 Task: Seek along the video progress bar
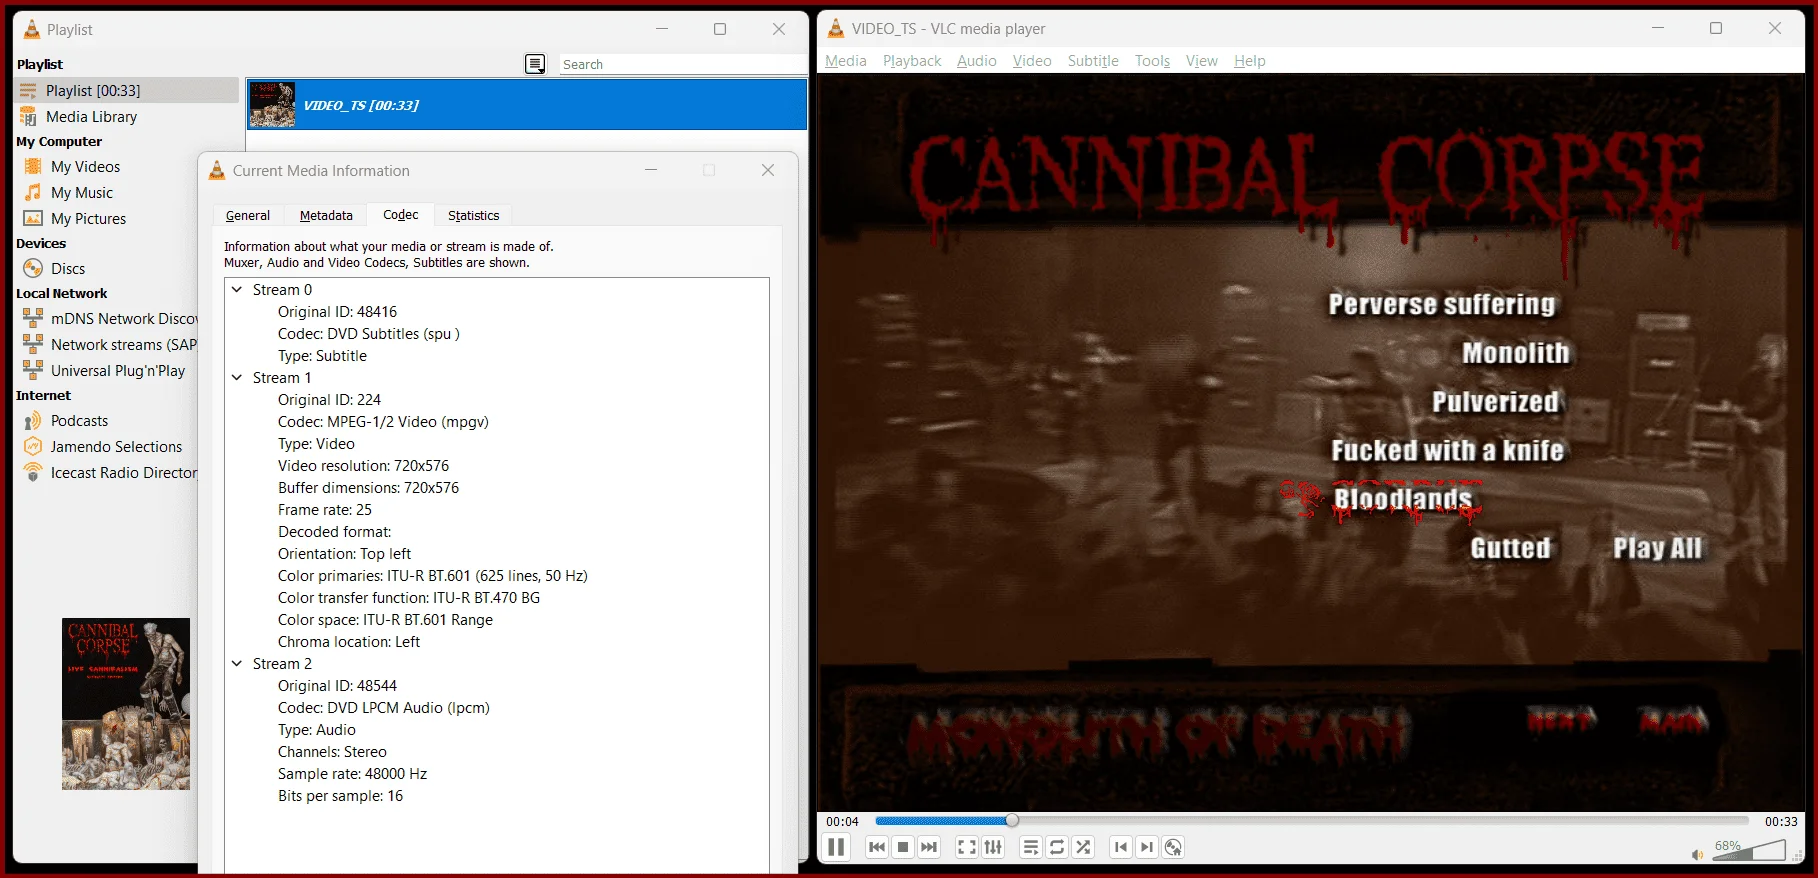click(x=1312, y=821)
